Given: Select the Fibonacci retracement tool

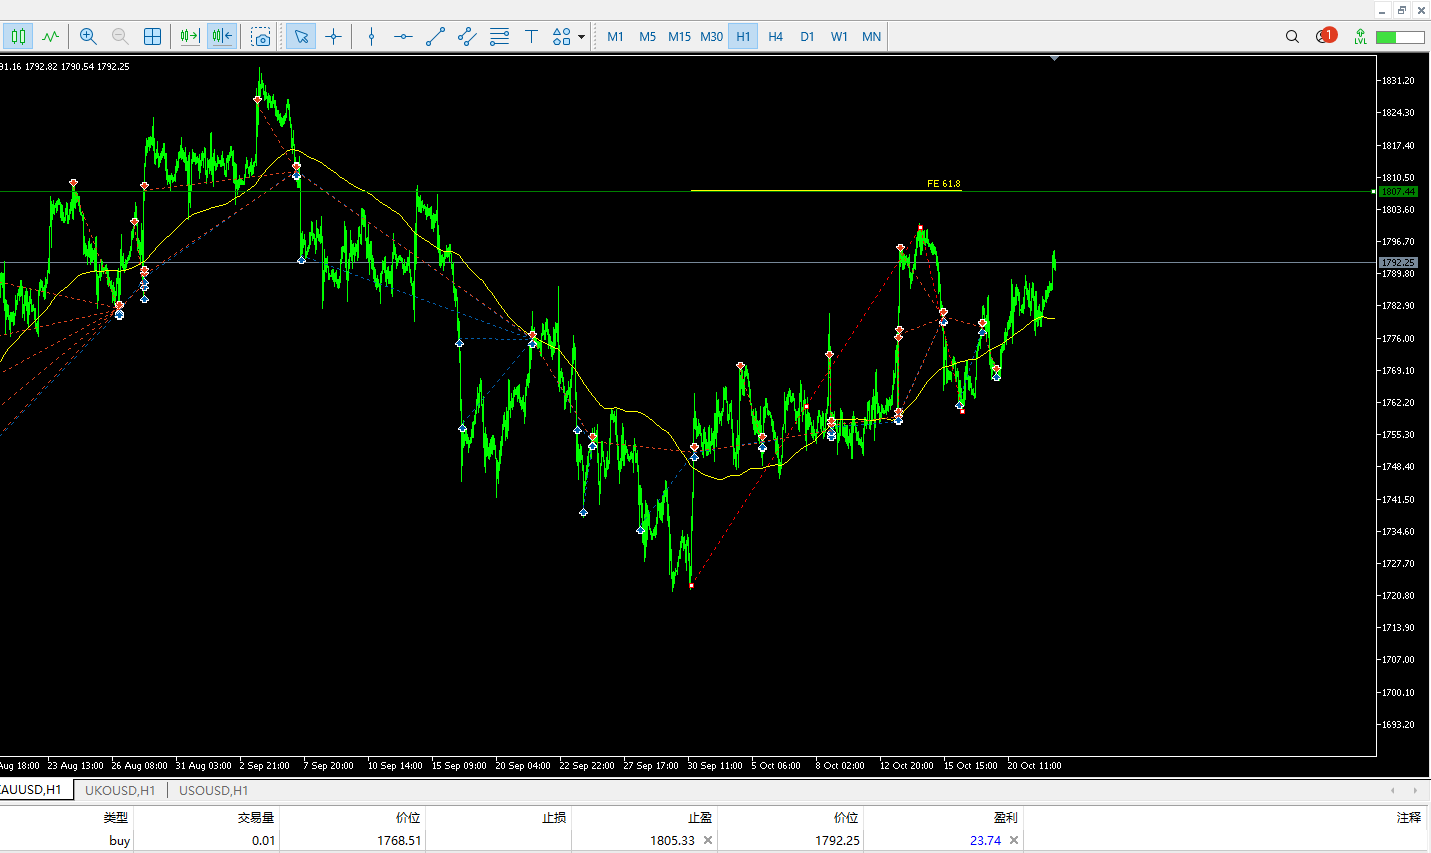Looking at the screenshot, I should 499,37.
